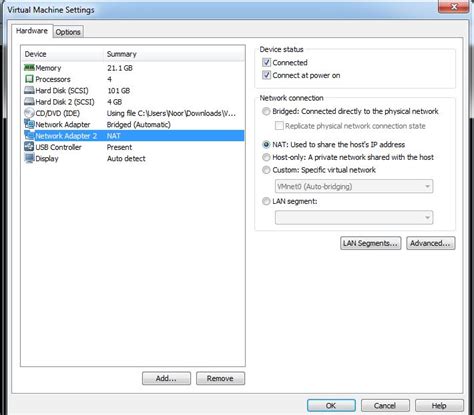Remove the selected device
The height and width of the screenshot is (415, 474).
220,378
